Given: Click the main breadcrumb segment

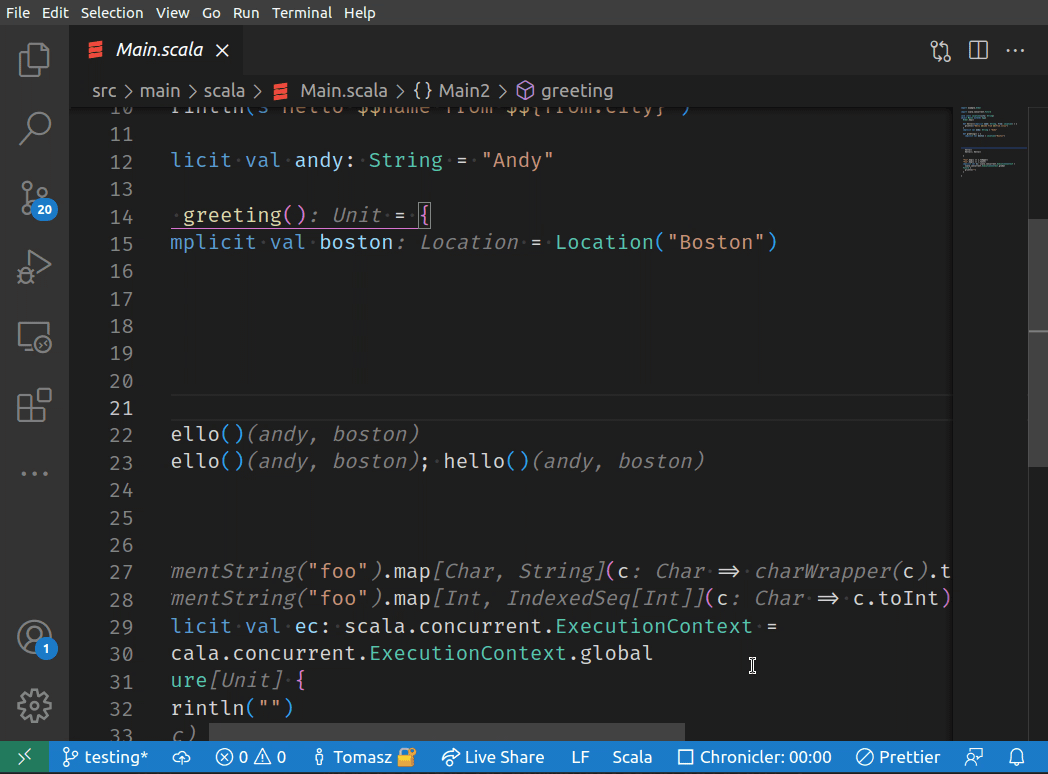Looking at the screenshot, I should 160,91.
